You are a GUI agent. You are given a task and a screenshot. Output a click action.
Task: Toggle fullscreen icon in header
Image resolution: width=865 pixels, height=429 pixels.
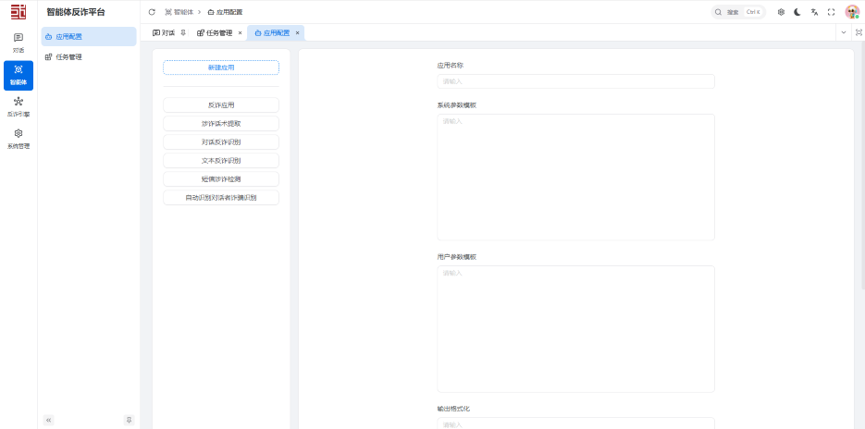coord(831,12)
